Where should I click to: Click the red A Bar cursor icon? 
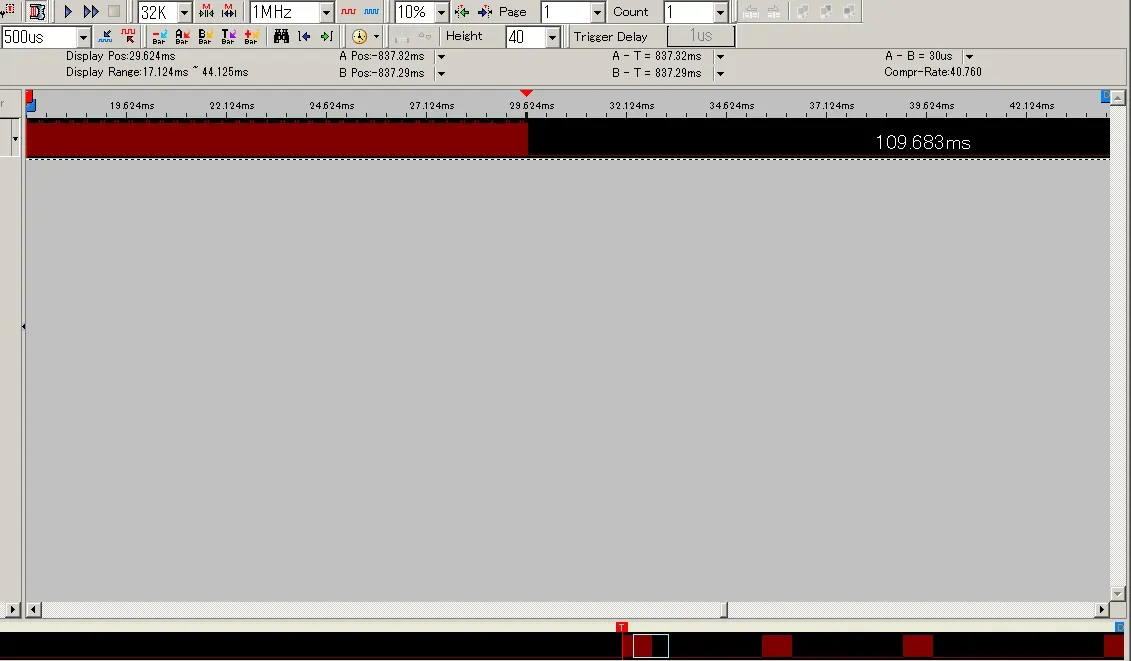(182, 37)
